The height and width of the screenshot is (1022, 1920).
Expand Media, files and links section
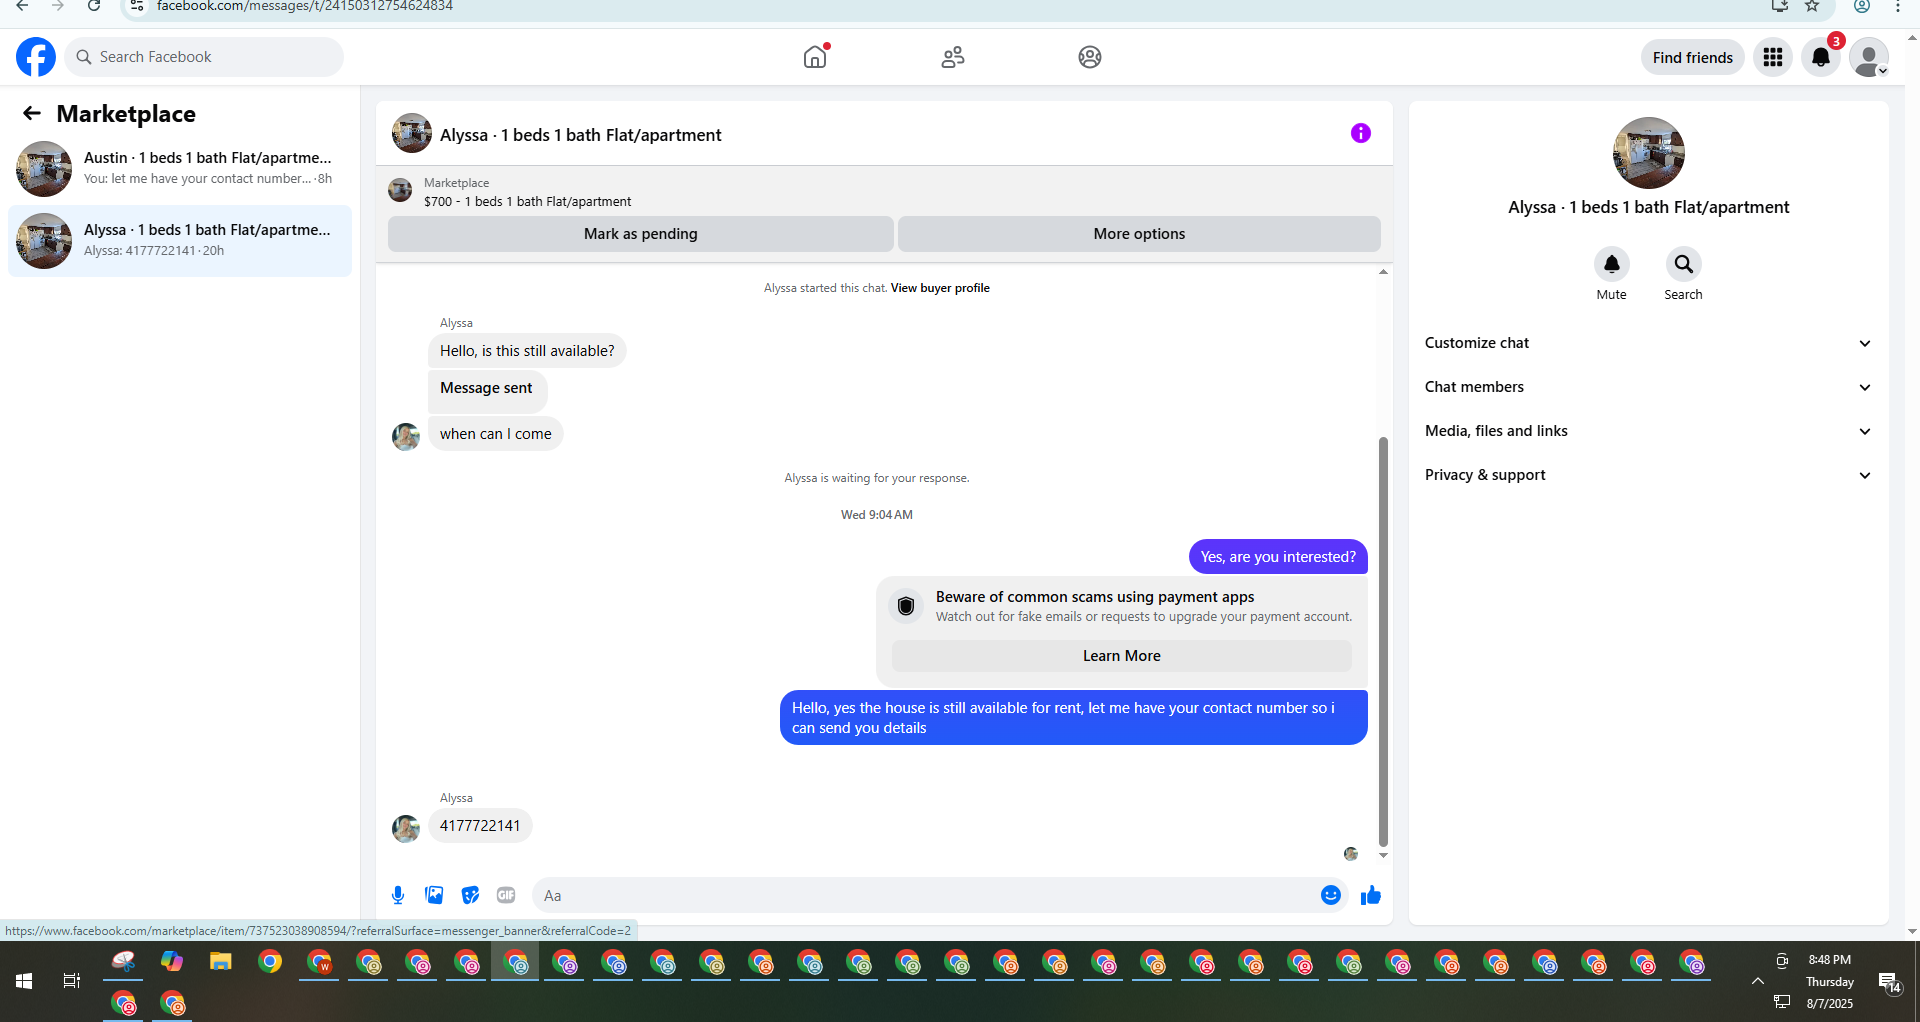pyautogui.click(x=1649, y=431)
